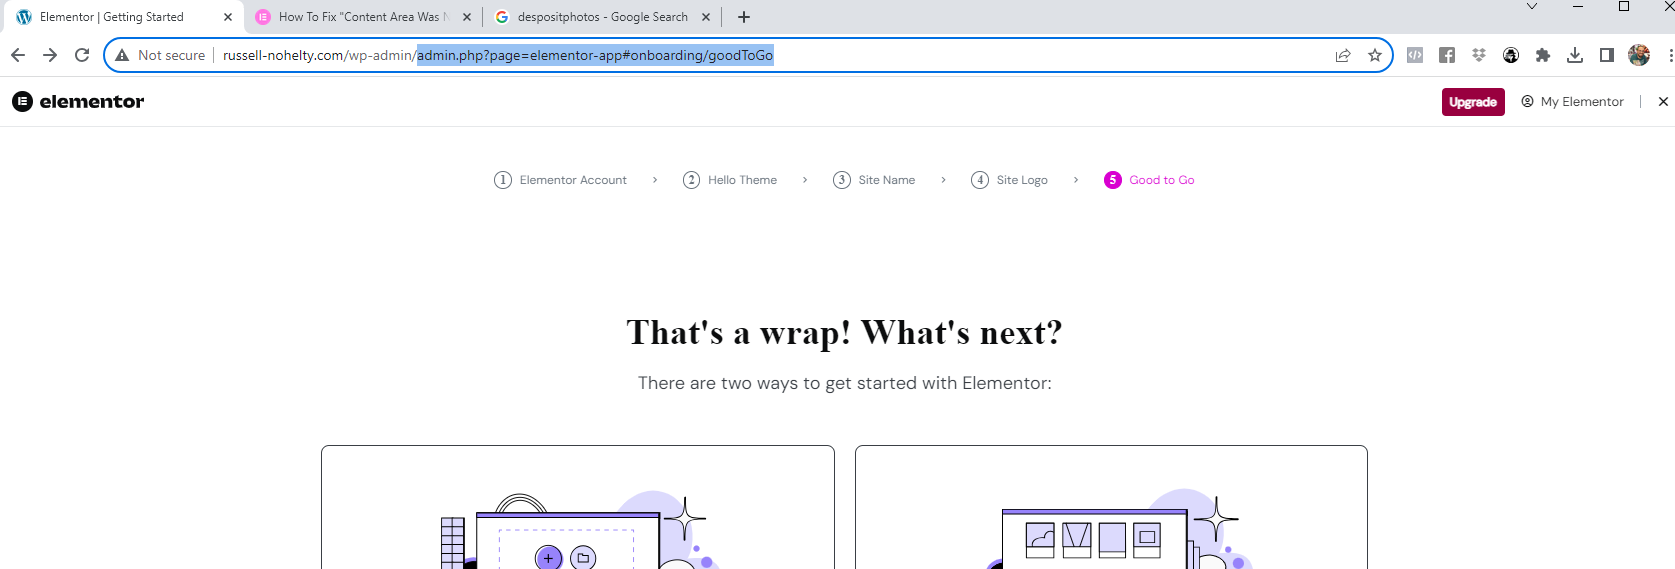Open the spy hat extension icon

pos(1511,55)
